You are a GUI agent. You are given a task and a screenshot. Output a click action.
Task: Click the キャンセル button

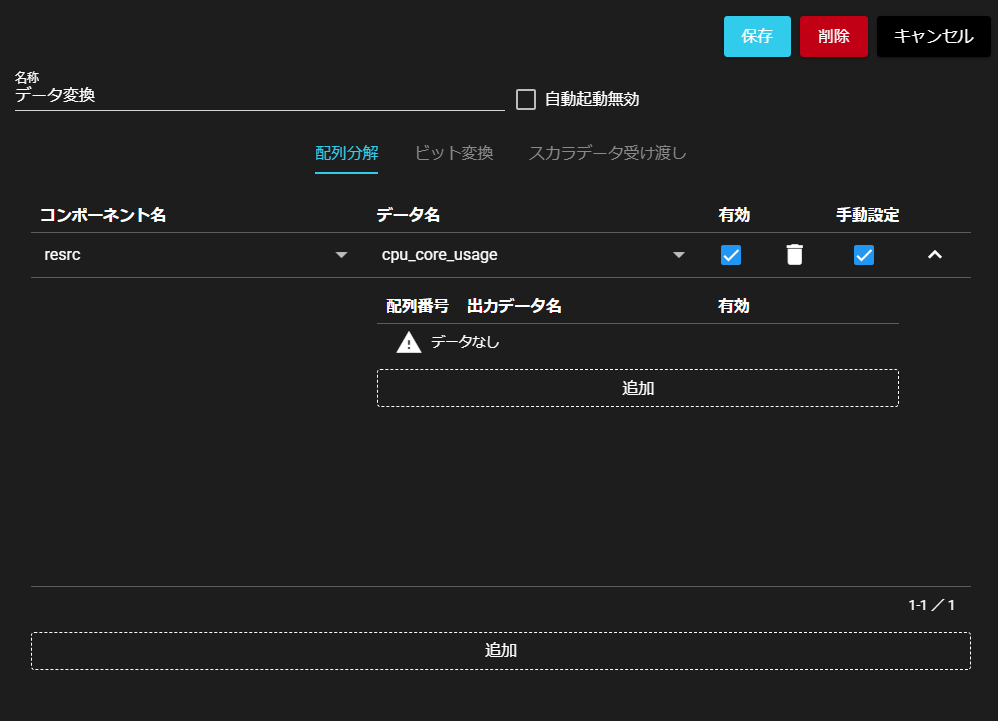click(933, 36)
